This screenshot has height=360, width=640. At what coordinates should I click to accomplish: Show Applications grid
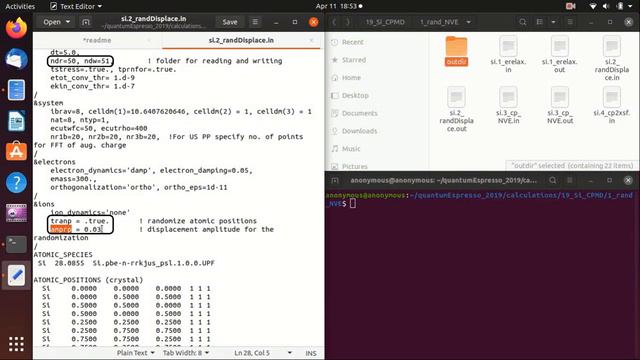[16, 344]
